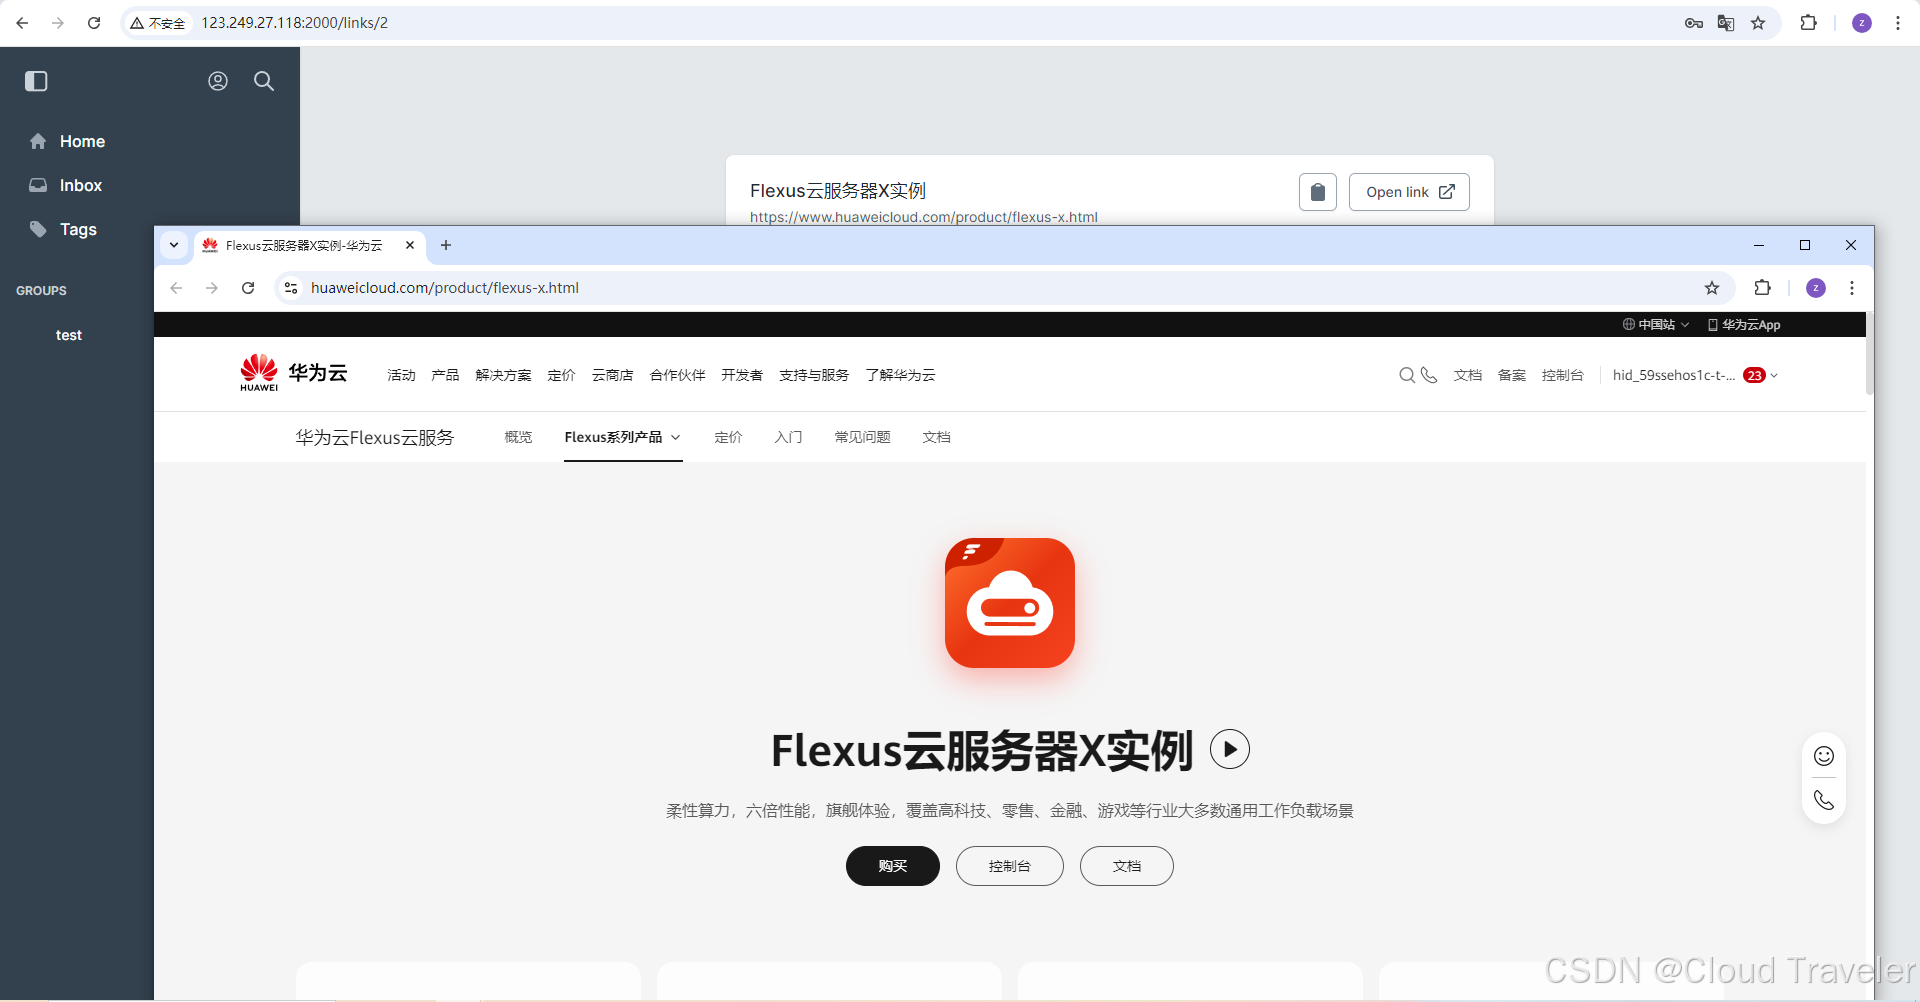Open the 云商店 menu
The height and width of the screenshot is (1002, 1920).
[x=612, y=375]
